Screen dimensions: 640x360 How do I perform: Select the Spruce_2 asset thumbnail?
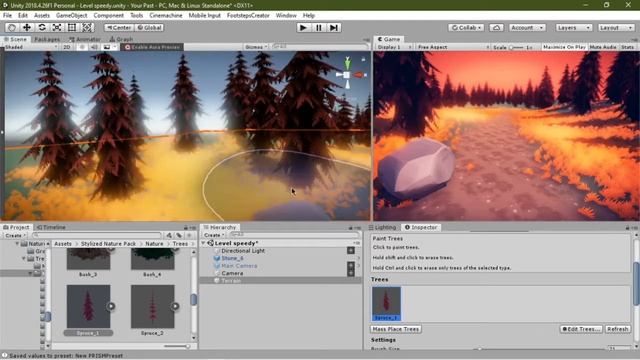click(152, 307)
